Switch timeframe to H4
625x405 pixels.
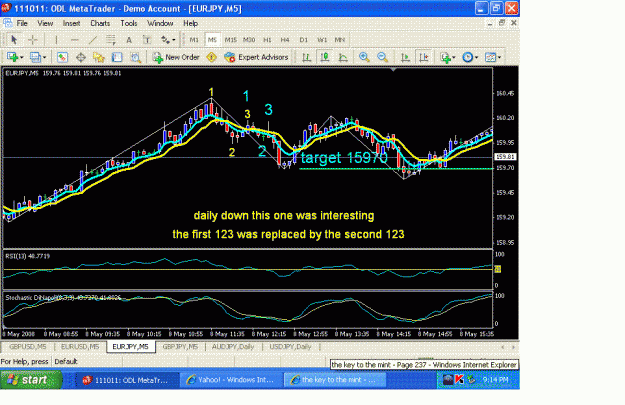coord(285,39)
